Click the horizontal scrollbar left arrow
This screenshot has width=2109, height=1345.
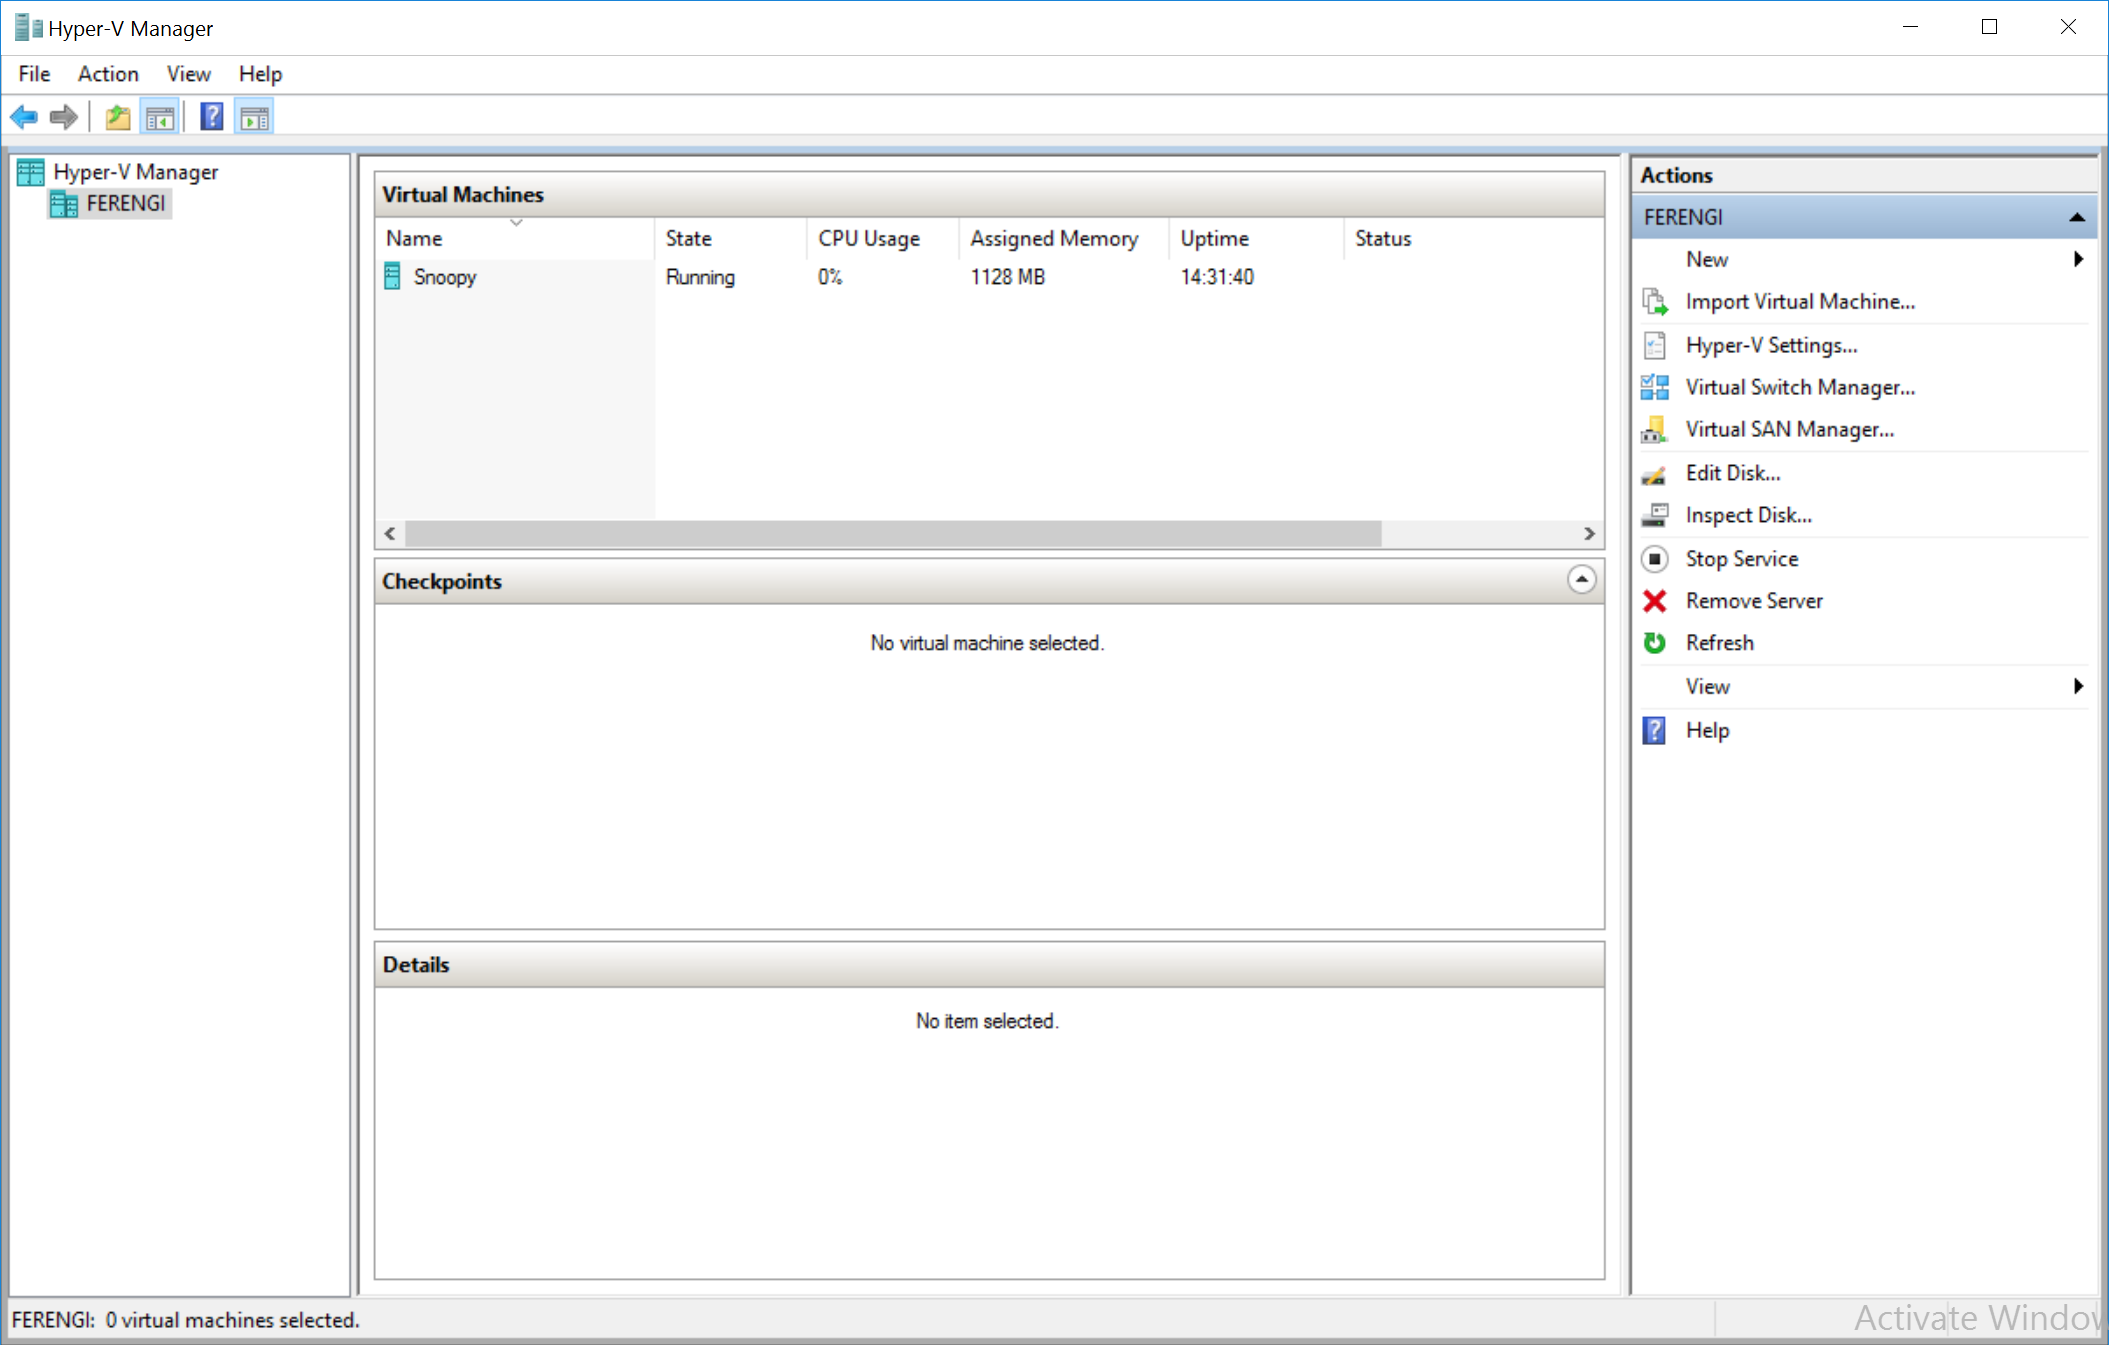390,534
